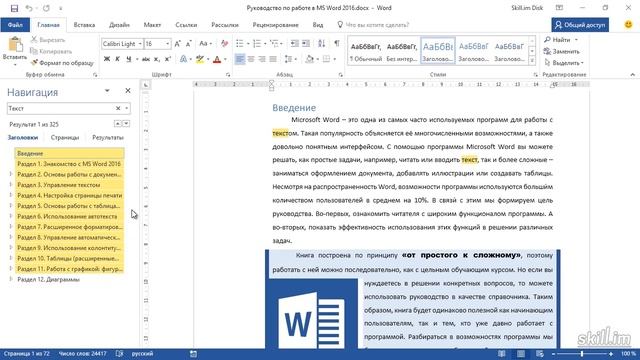This screenshot has height=360, width=640.
Task: Click the spell check icon in status bar
Action: [x=119, y=354]
